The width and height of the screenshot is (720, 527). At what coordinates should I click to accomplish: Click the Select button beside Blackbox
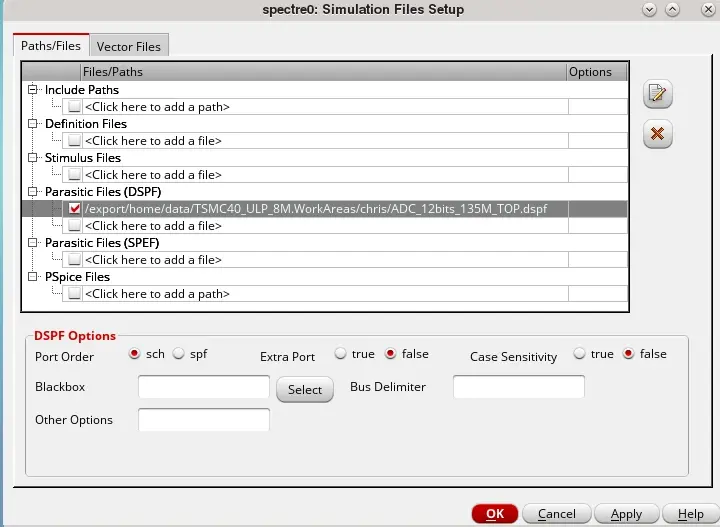305,390
